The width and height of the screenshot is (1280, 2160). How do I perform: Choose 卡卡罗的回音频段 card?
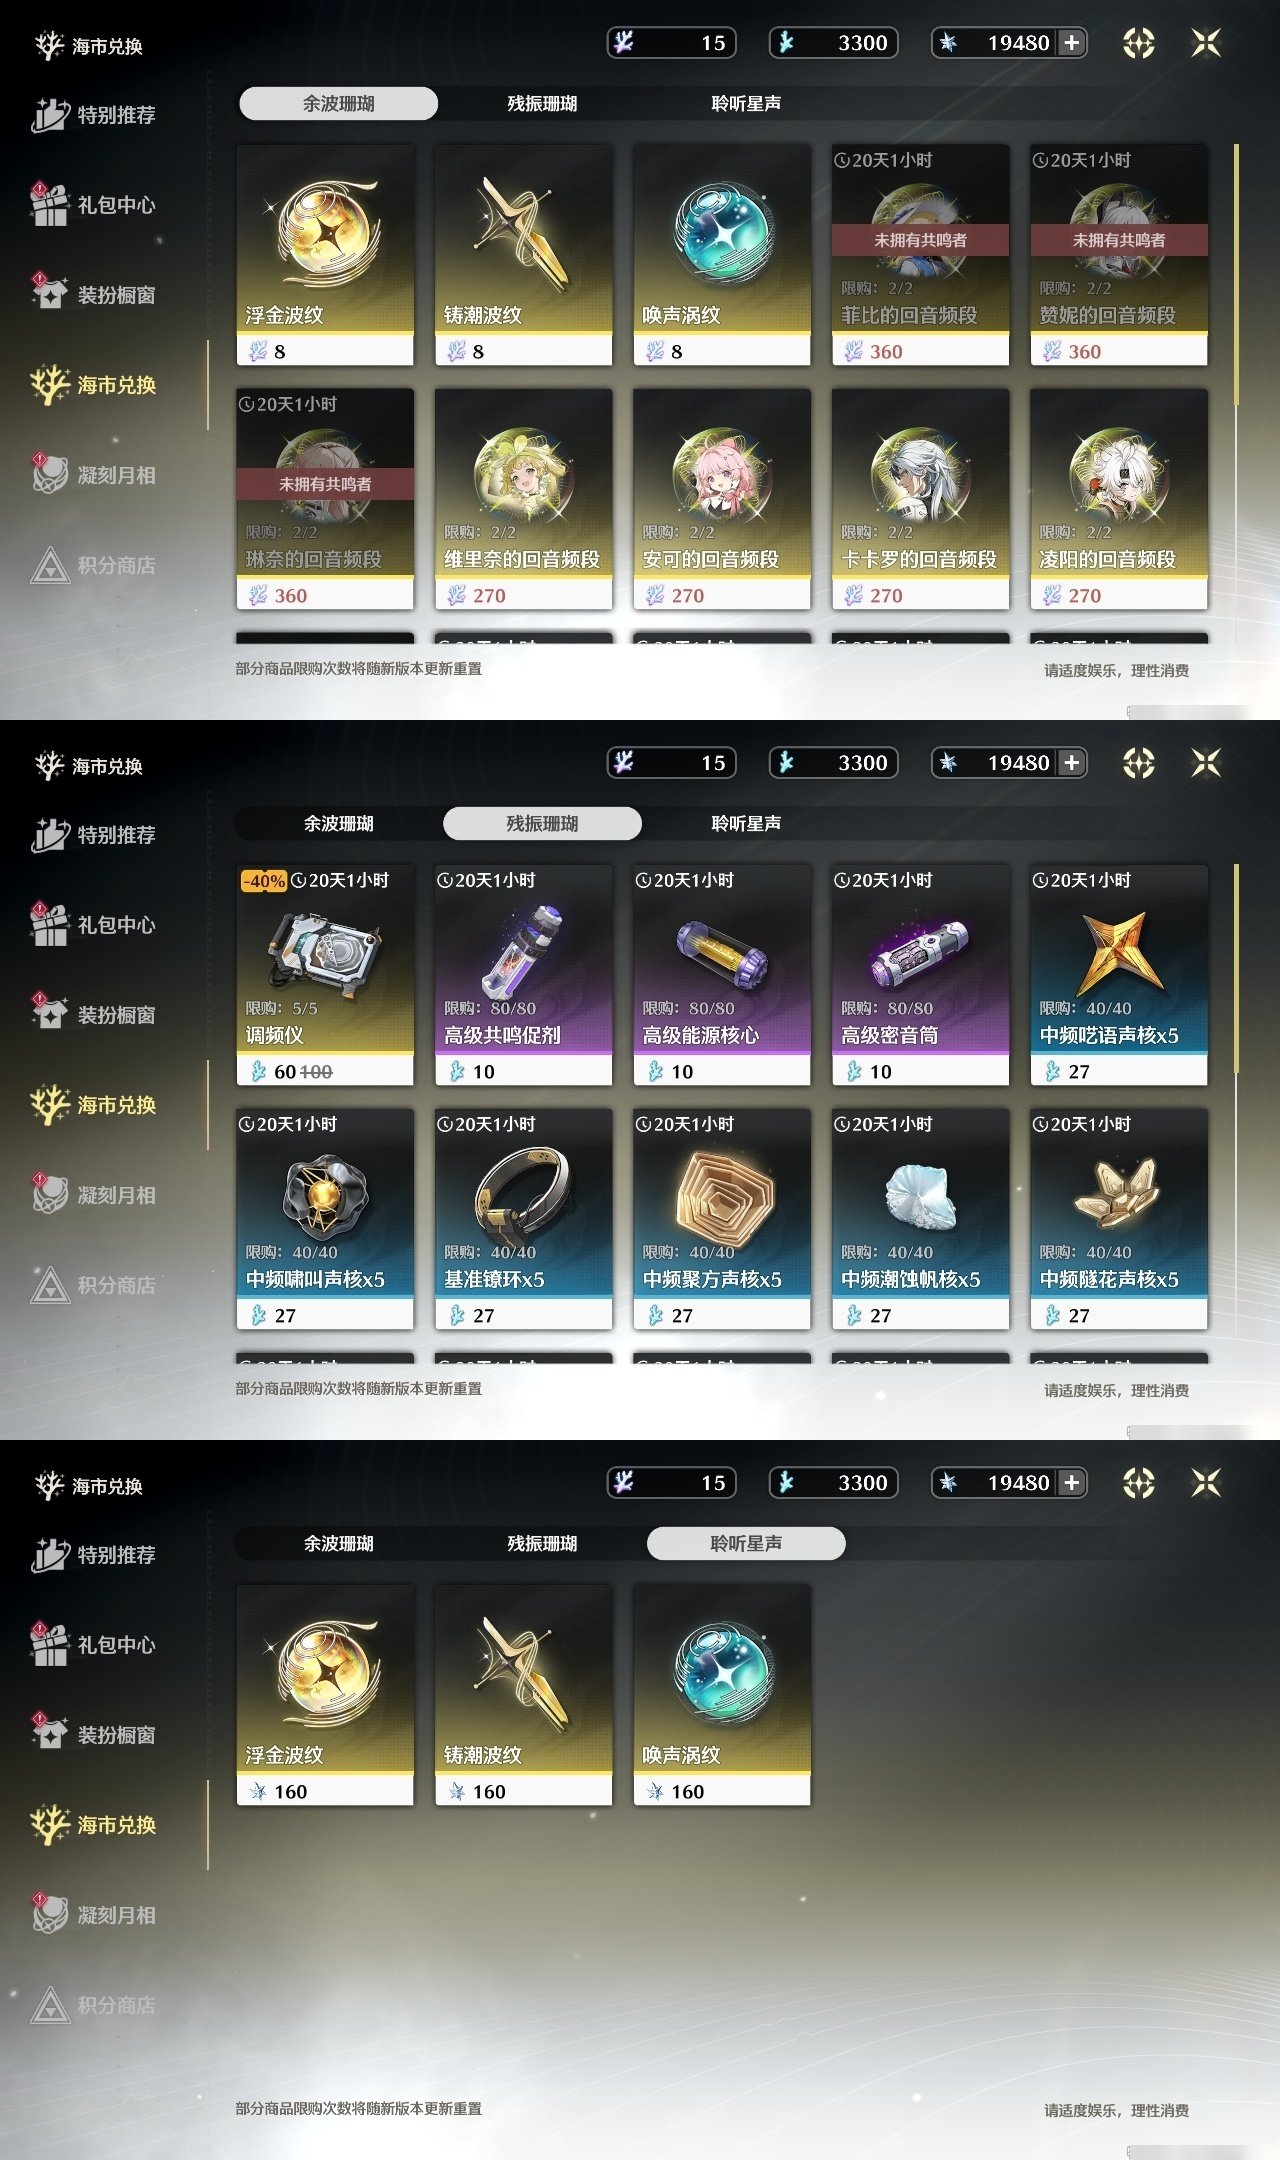click(x=920, y=499)
